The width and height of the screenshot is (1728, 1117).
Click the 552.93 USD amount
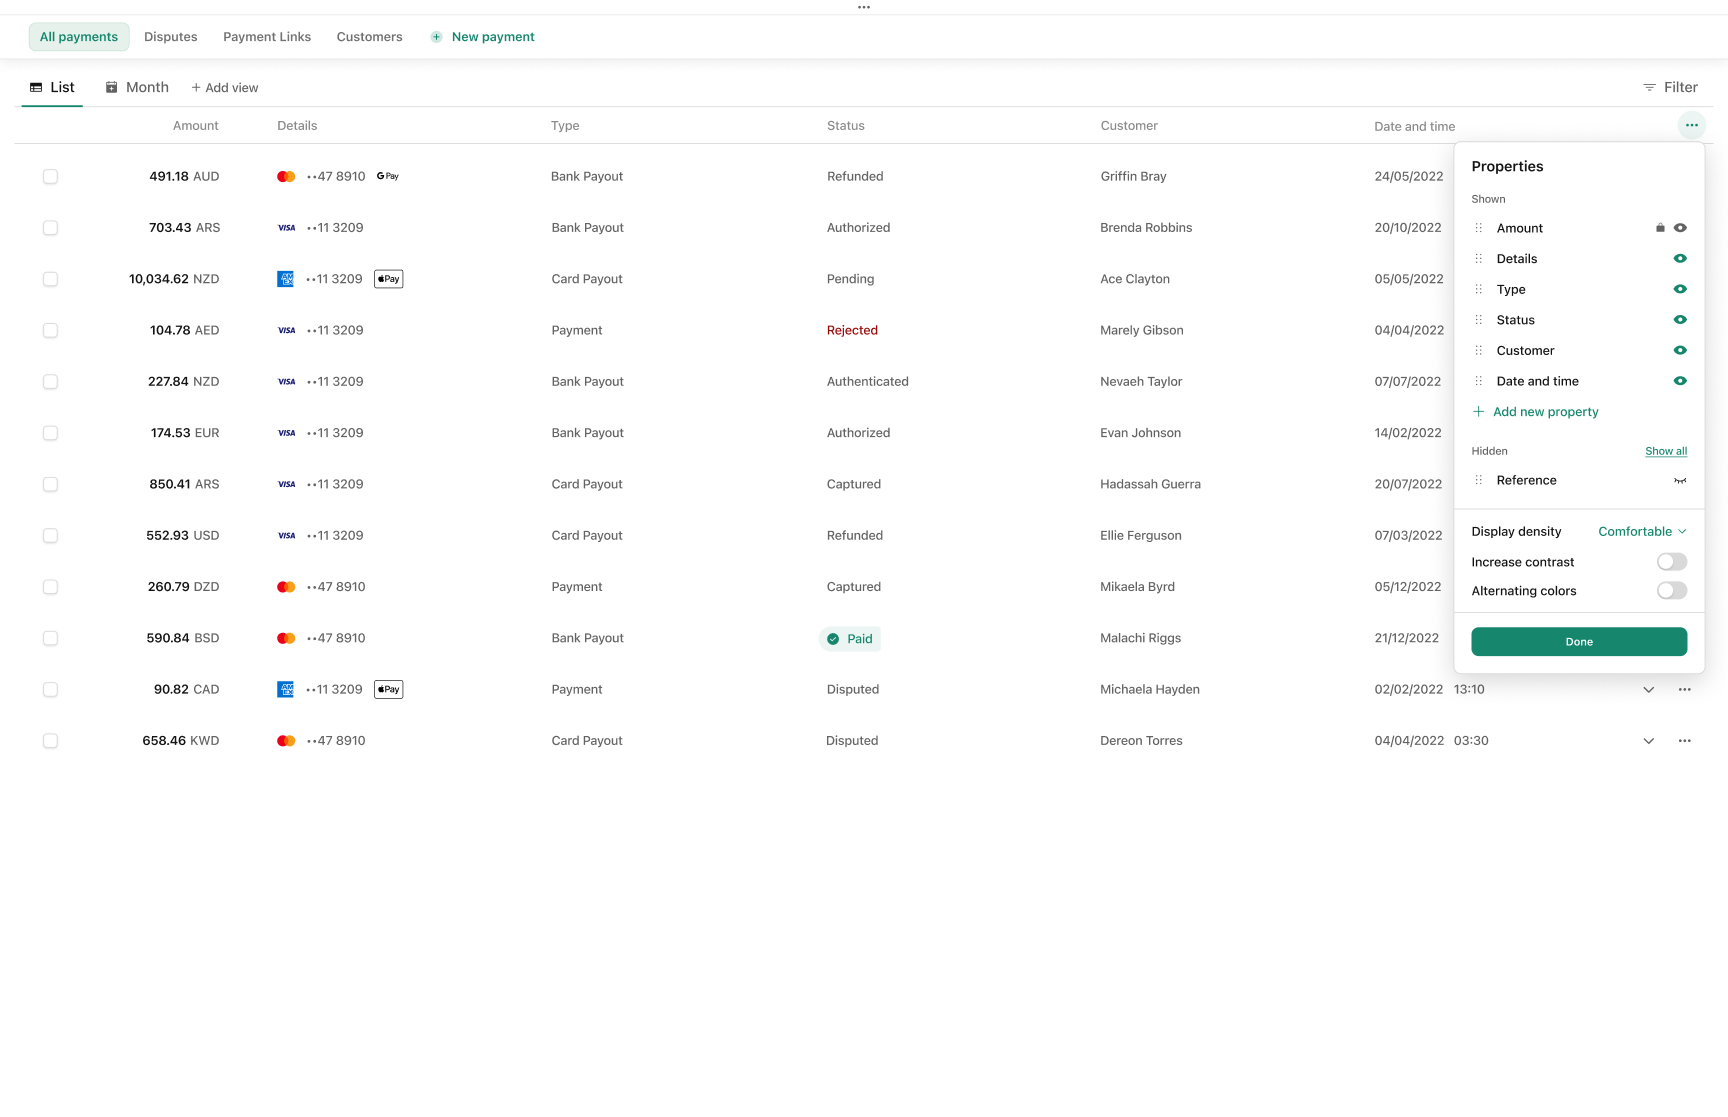tap(182, 535)
